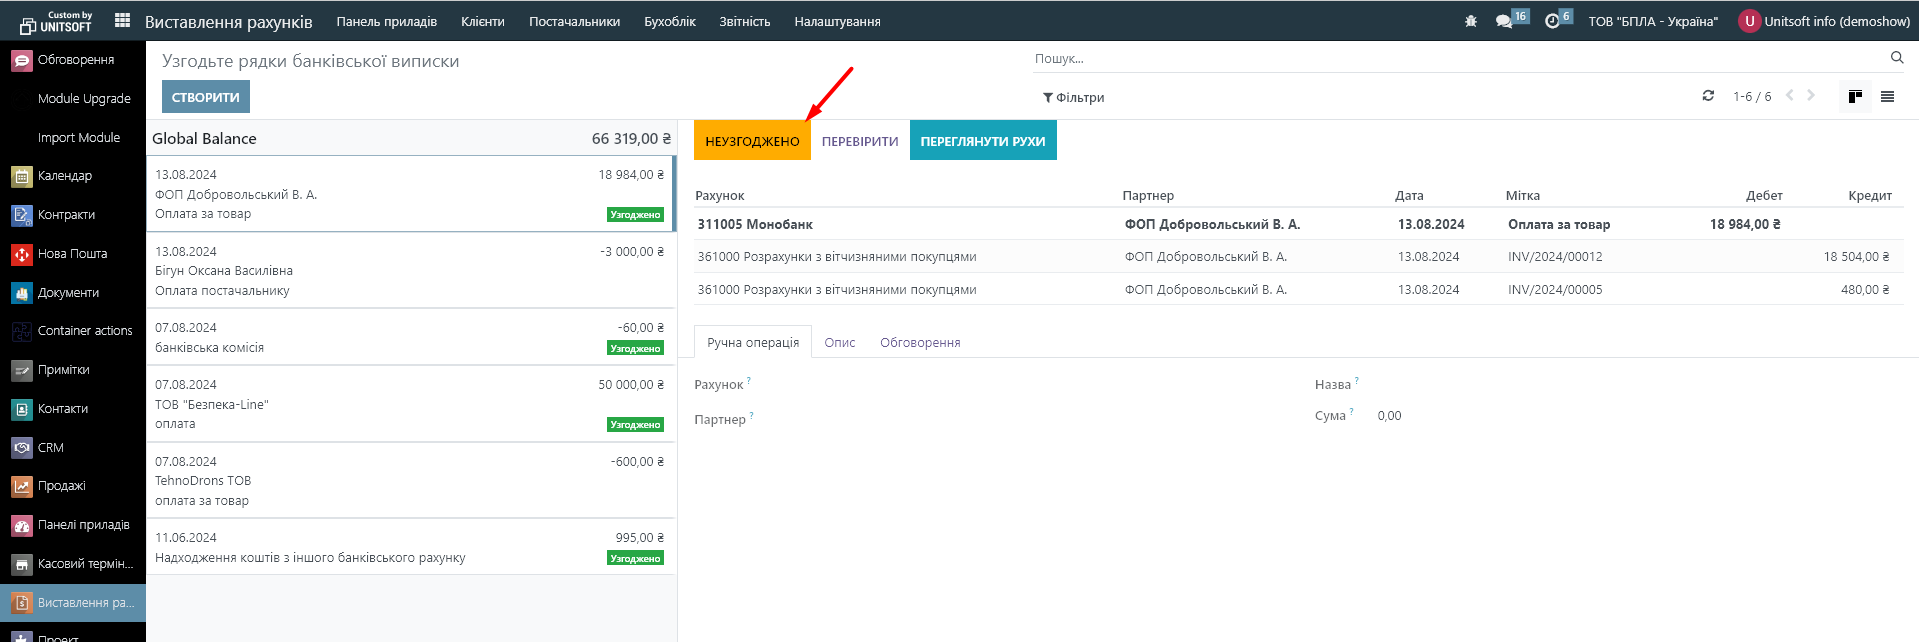Click the ПЕРЕГЛЯНУТИ РУХИ button
The height and width of the screenshot is (642, 1919).
click(x=982, y=141)
